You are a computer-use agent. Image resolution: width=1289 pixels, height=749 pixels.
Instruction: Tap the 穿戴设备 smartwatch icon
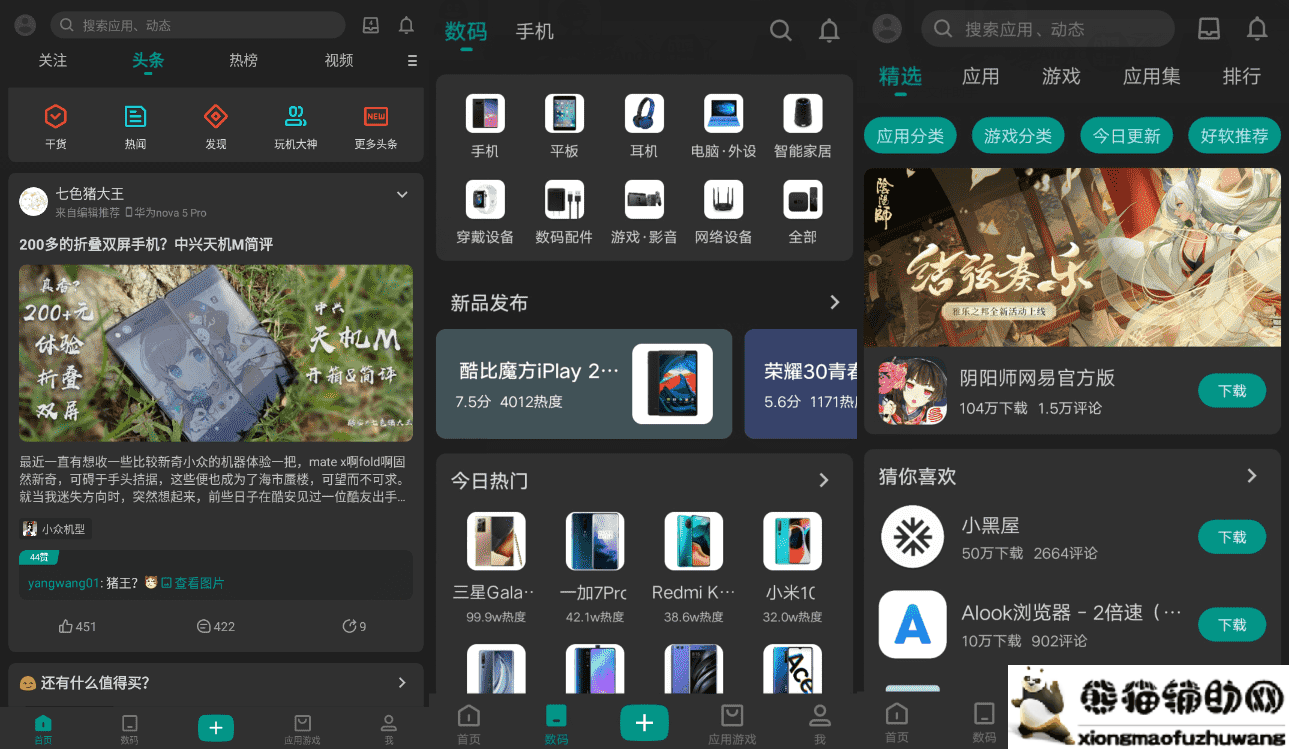tap(485, 200)
